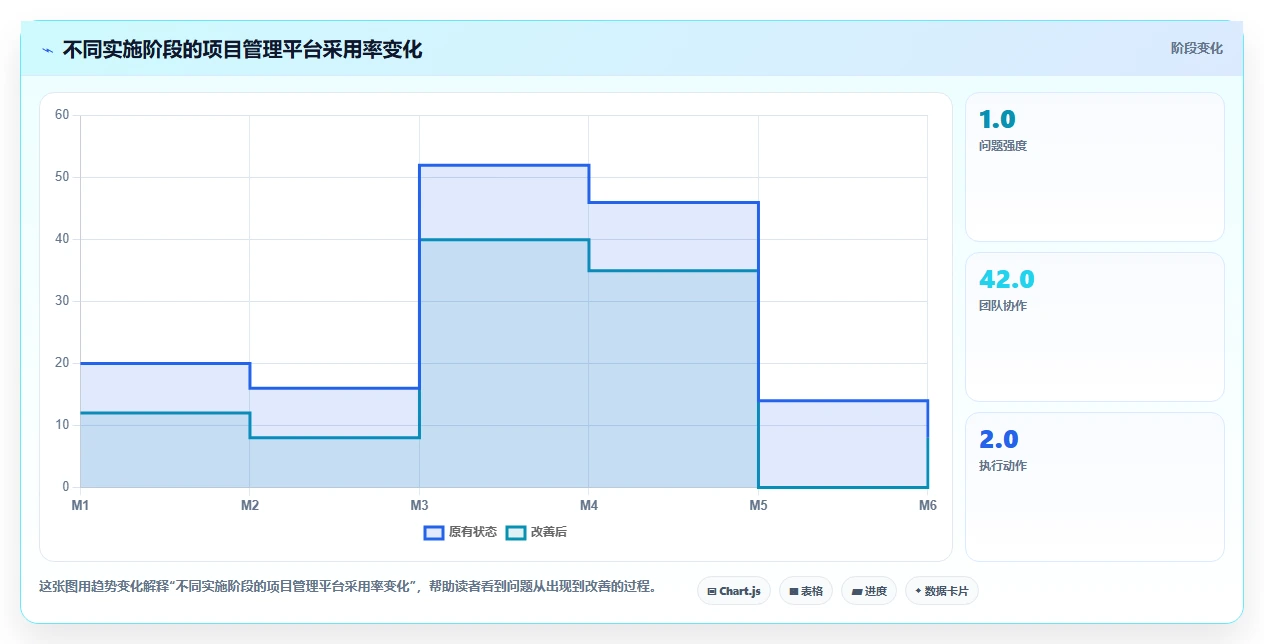This screenshot has width=1264, height=644.
Task: Click the M6 x-axis label
Action: click(x=928, y=506)
